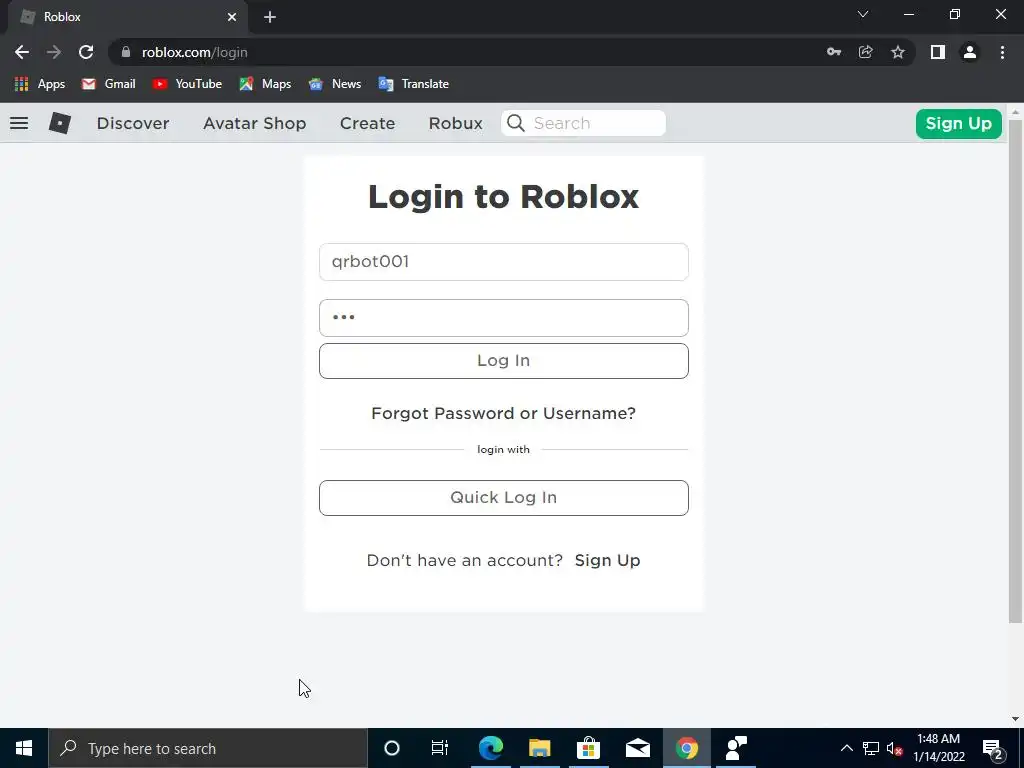Click Sign Up link below form

[x=607, y=560]
